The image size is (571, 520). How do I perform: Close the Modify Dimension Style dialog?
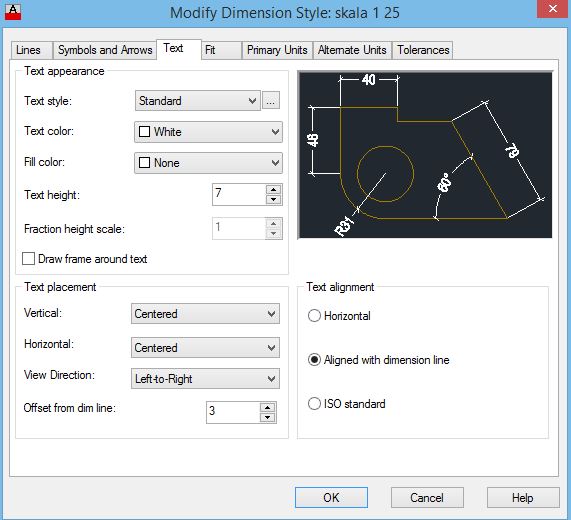point(553,8)
